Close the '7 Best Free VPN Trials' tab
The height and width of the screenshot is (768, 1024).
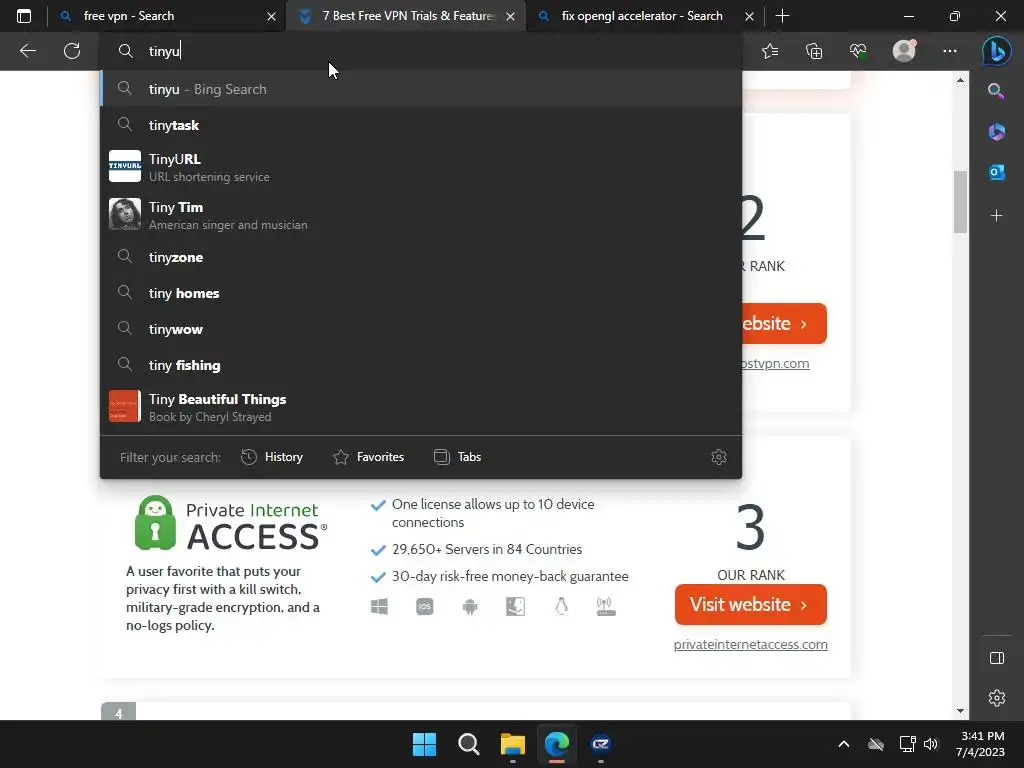pos(511,16)
